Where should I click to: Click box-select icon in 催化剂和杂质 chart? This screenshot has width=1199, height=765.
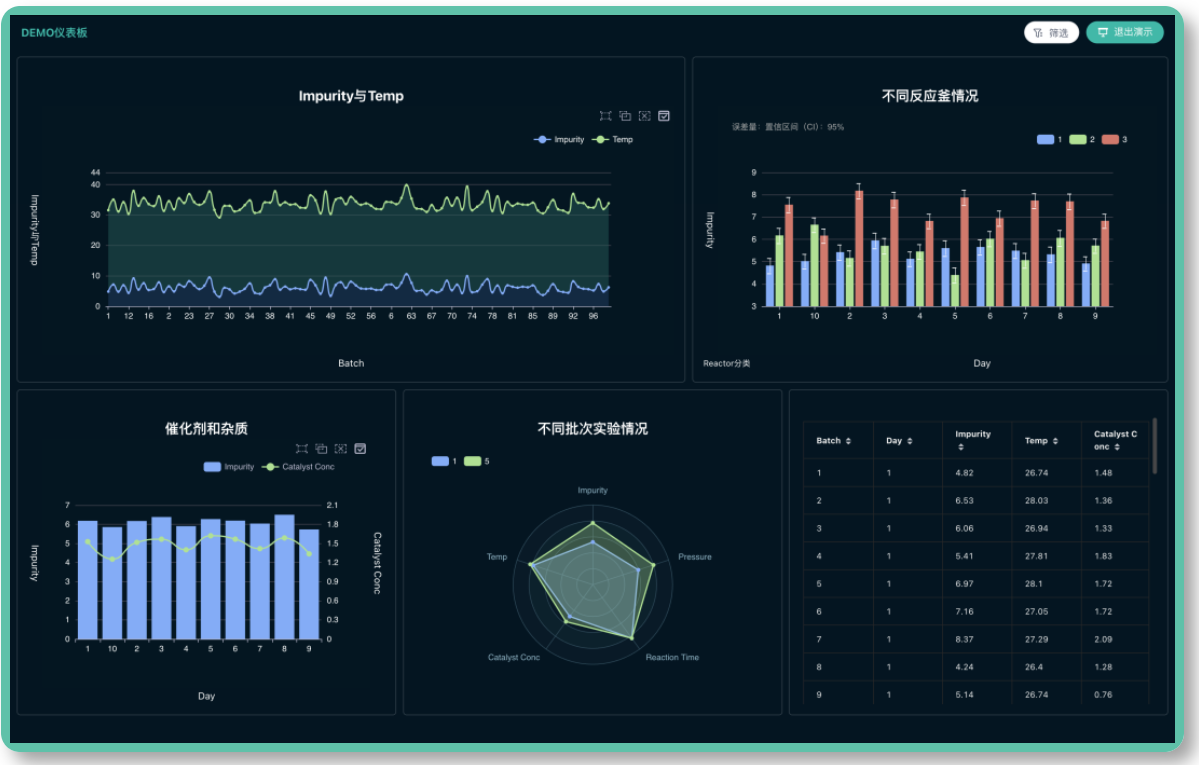[x=302, y=449]
